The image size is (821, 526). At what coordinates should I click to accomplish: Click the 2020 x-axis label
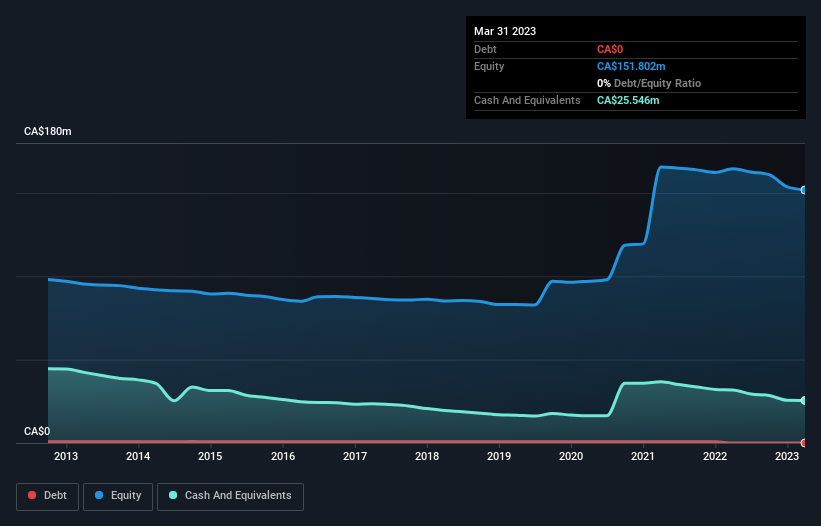pos(571,456)
